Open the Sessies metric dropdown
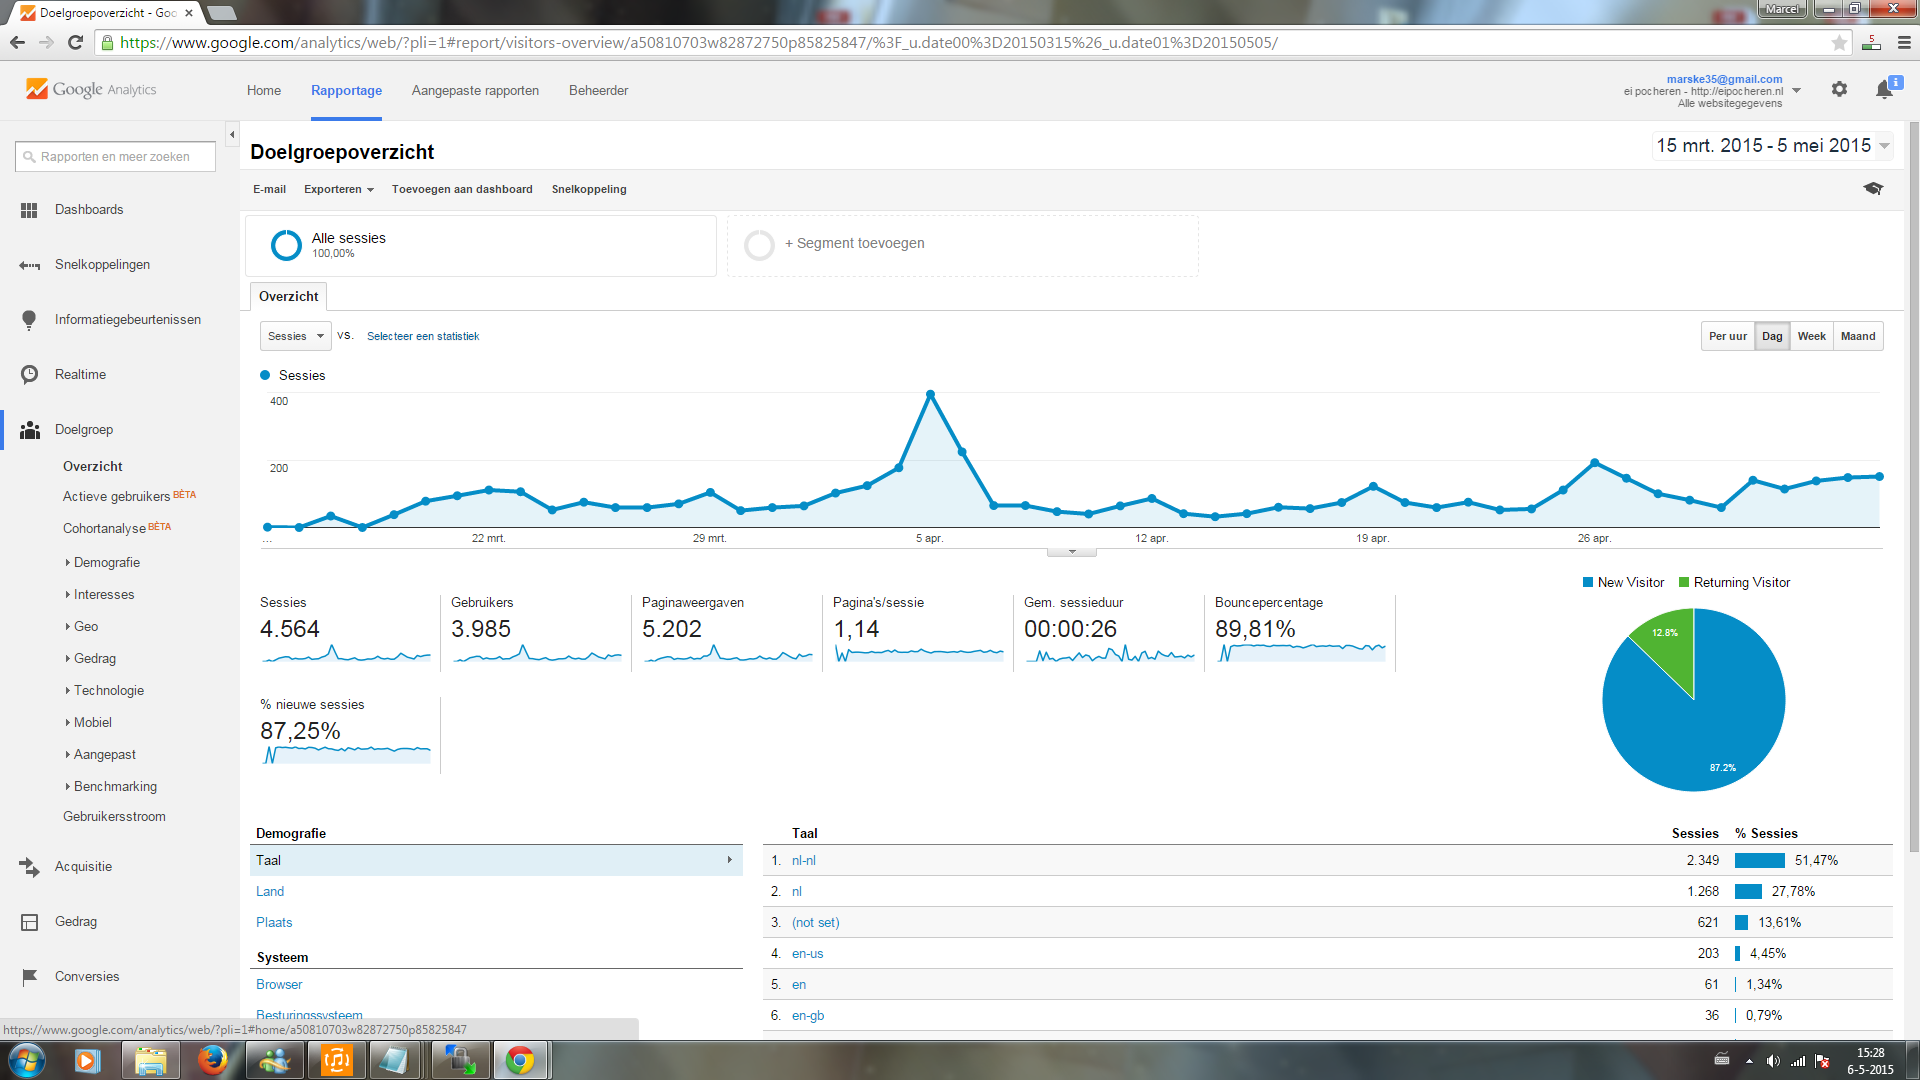This screenshot has height=1080, width=1920. pyautogui.click(x=295, y=336)
